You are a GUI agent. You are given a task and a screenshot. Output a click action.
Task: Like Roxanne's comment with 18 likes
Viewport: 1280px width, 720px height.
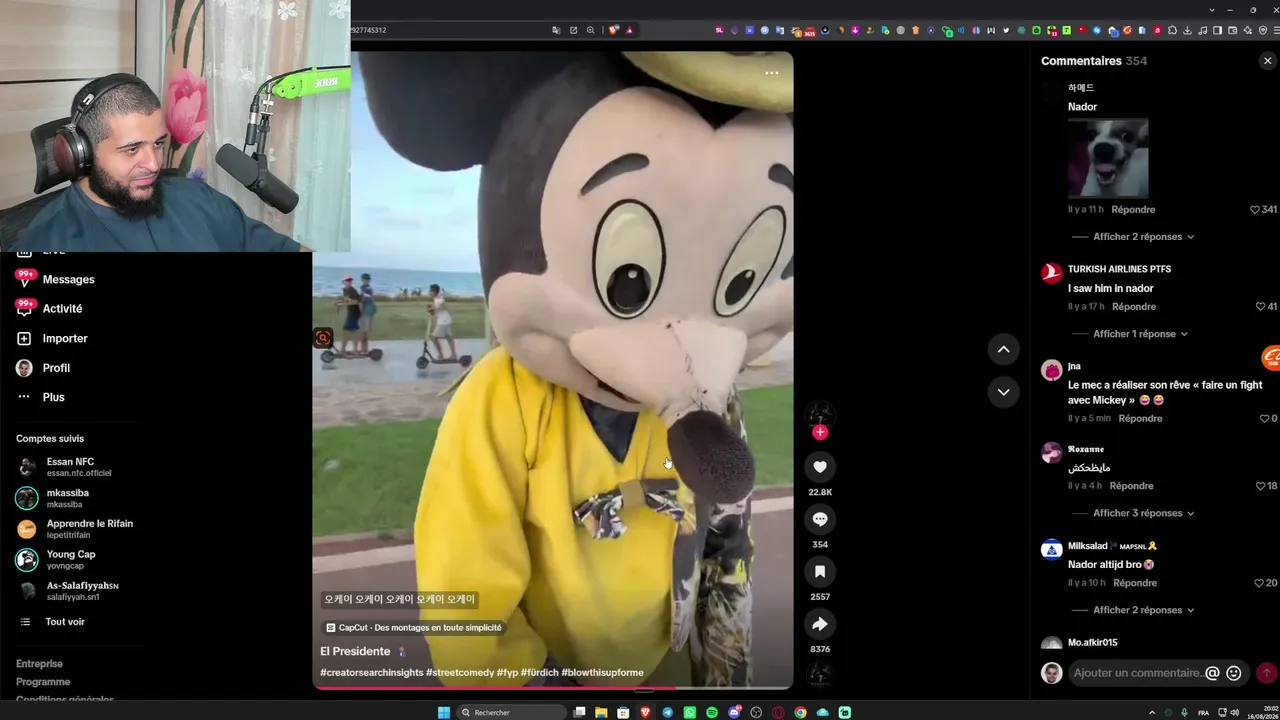(x=1260, y=486)
